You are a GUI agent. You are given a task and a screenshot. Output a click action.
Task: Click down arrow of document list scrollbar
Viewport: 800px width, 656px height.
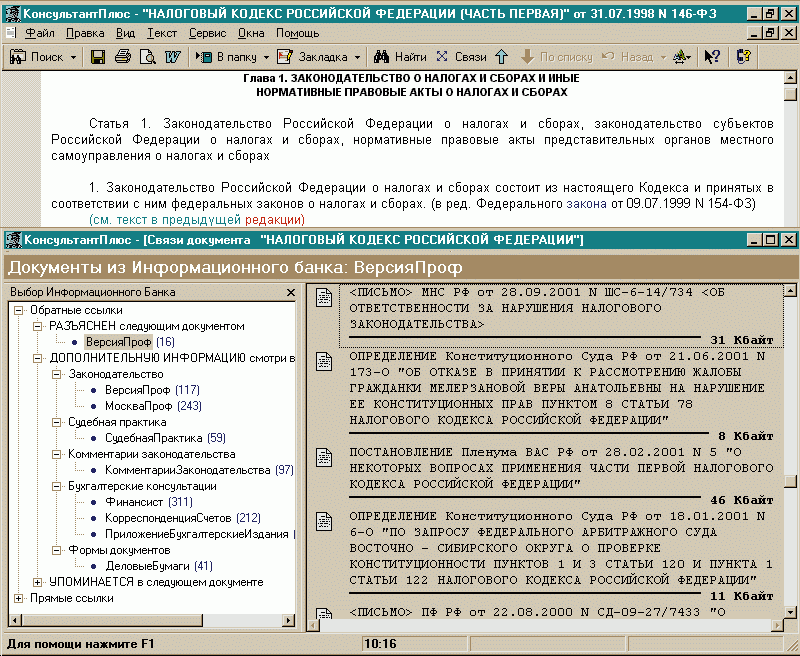pyautogui.click(x=790, y=612)
